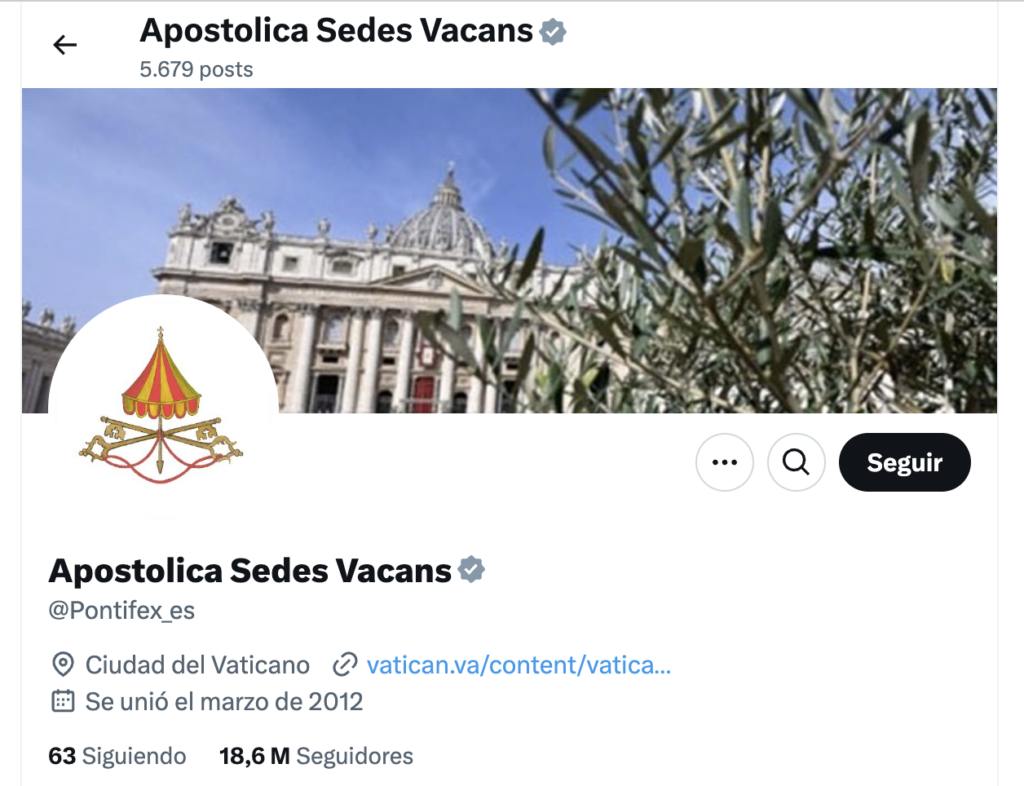
Task: Click the location pin icon
Action: (x=63, y=664)
